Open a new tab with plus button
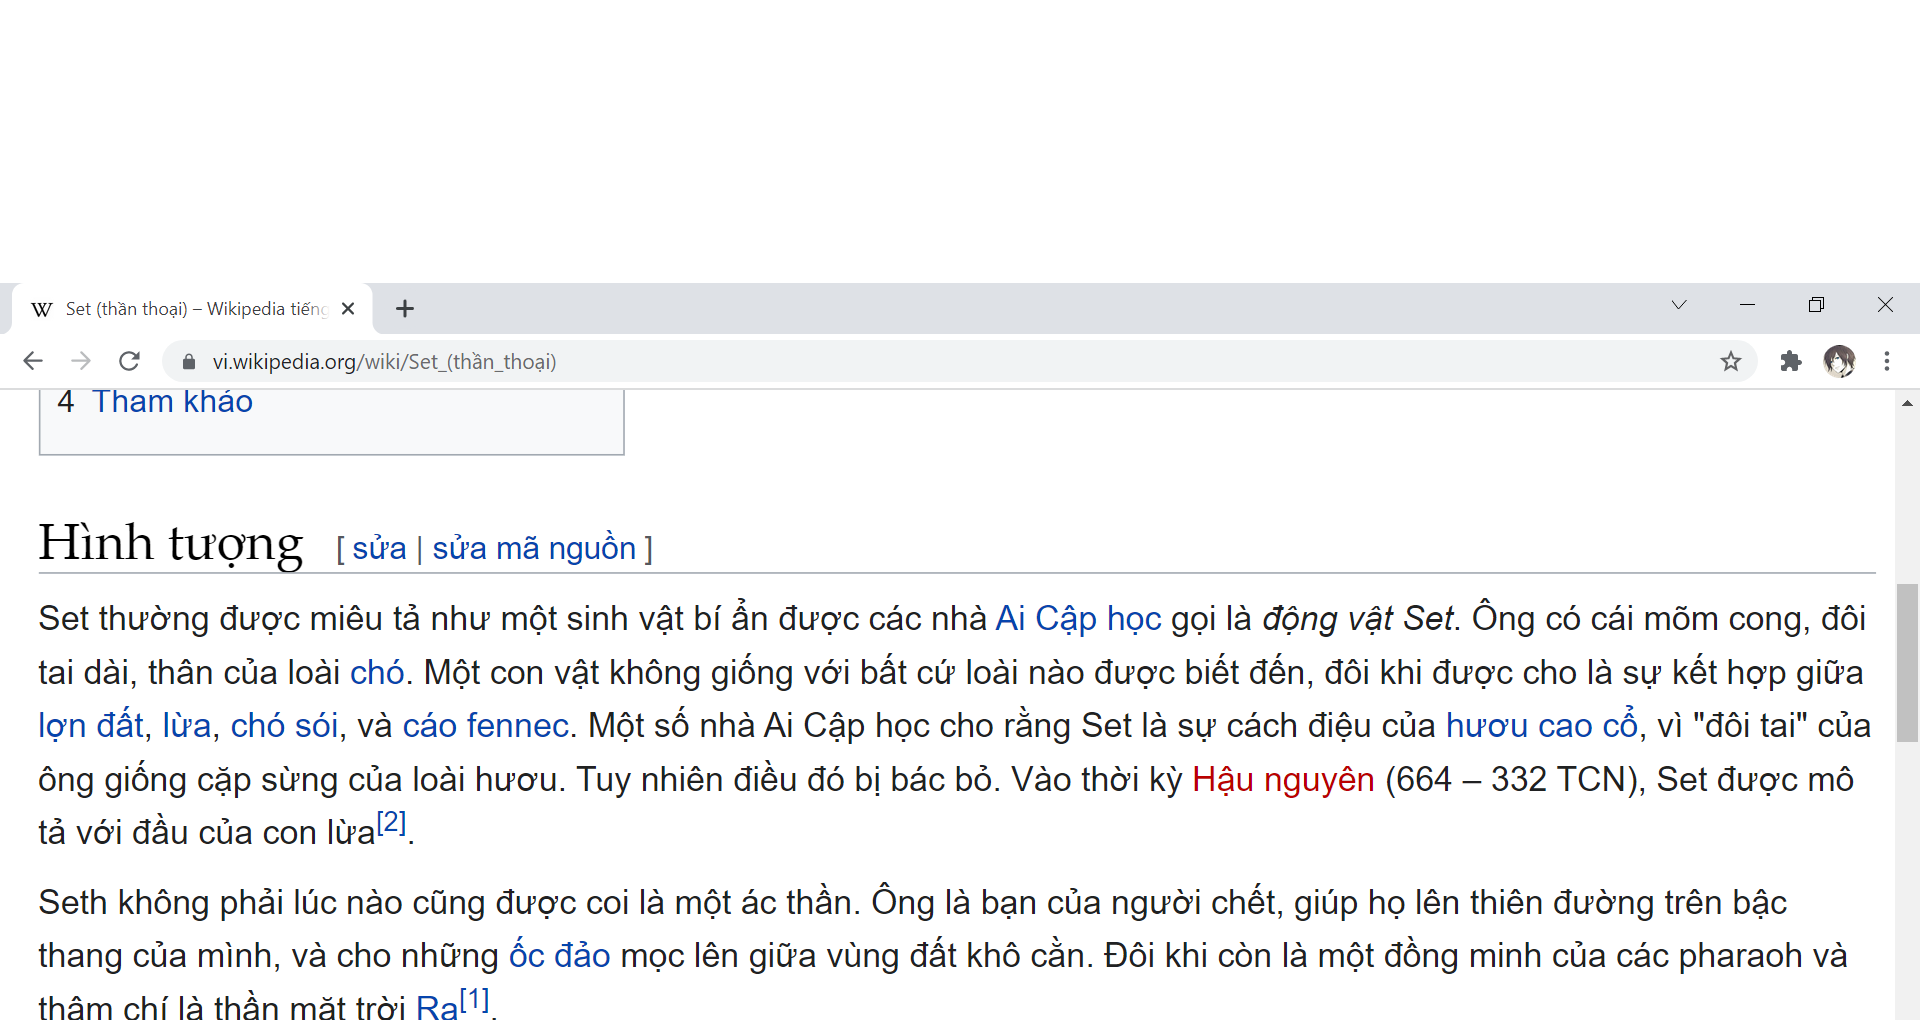 [x=405, y=309]
